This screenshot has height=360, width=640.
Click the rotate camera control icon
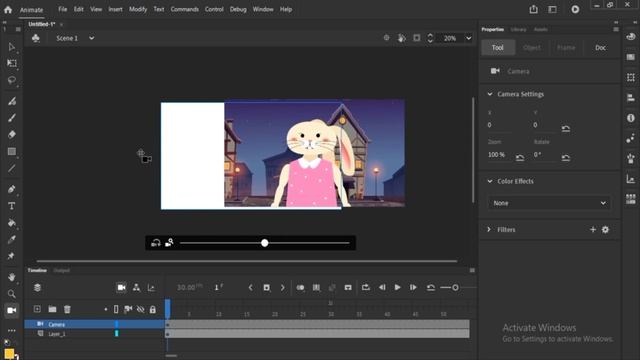tap(156, 243)
